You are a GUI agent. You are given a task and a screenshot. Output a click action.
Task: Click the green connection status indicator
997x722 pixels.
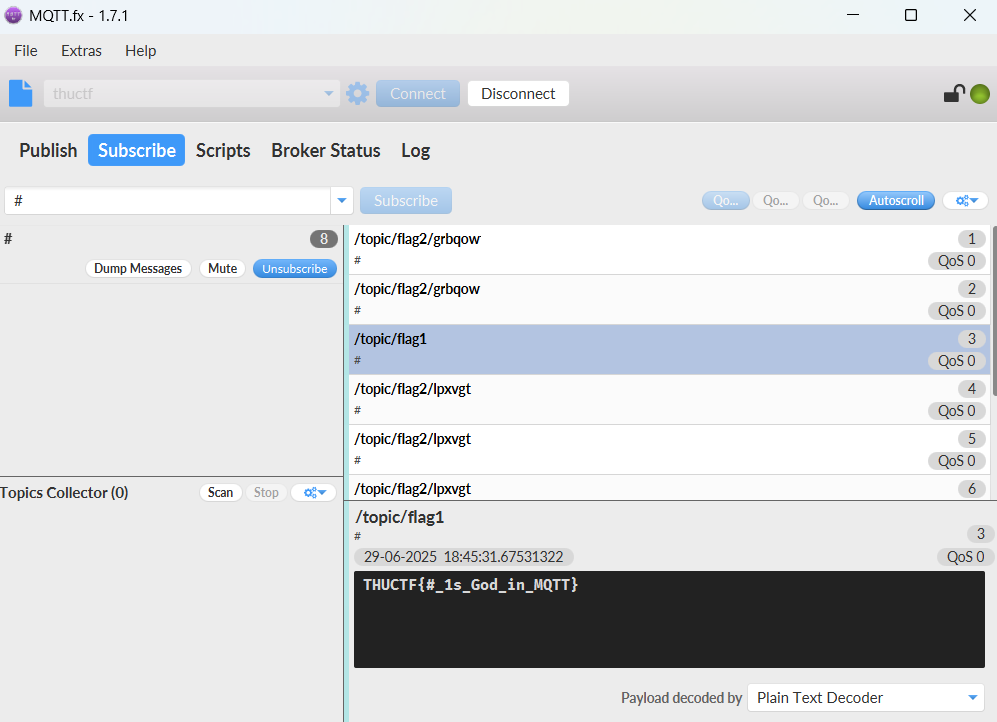coord(980,94)
